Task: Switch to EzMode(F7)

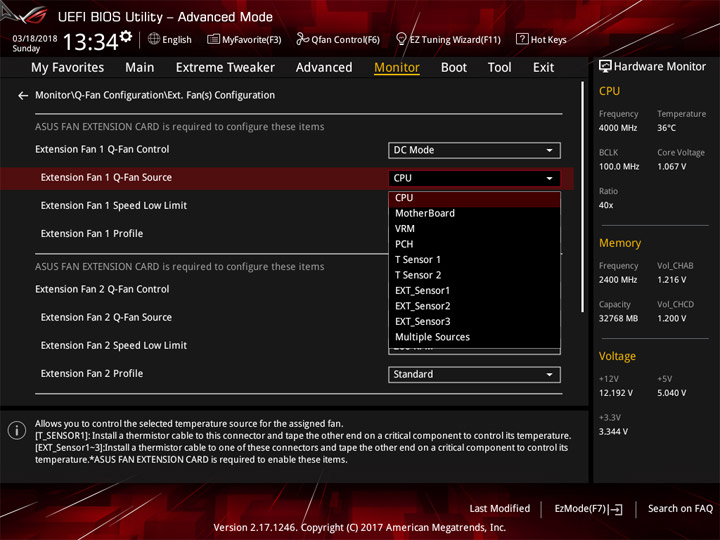Action: tap(588, 509)
